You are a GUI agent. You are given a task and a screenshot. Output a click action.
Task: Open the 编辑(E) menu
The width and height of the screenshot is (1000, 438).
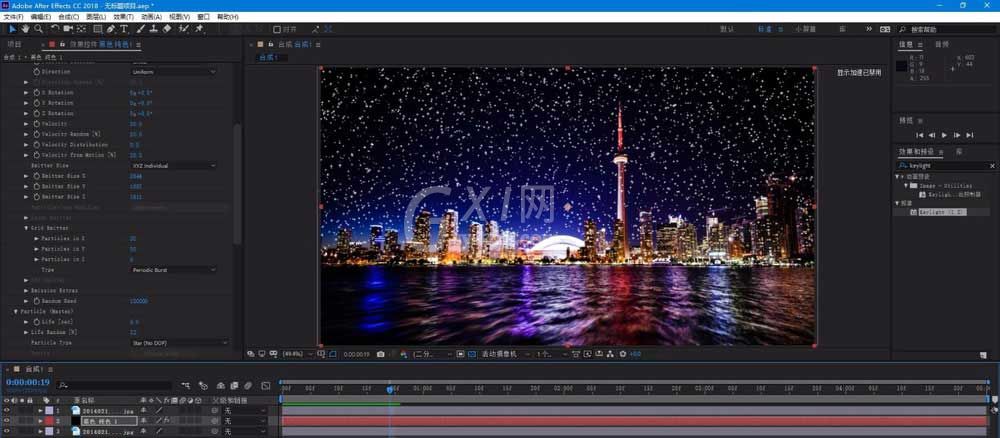point(41,17)
